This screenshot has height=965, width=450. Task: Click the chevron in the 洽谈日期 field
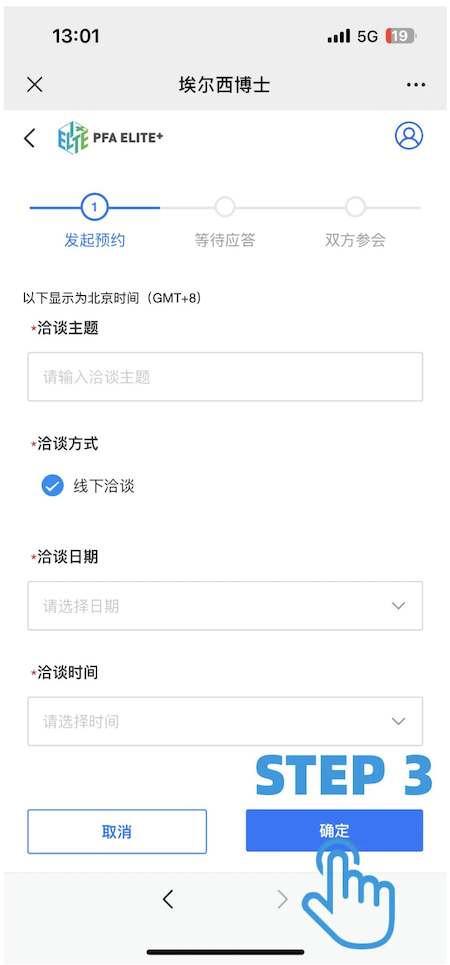(399, 606)
